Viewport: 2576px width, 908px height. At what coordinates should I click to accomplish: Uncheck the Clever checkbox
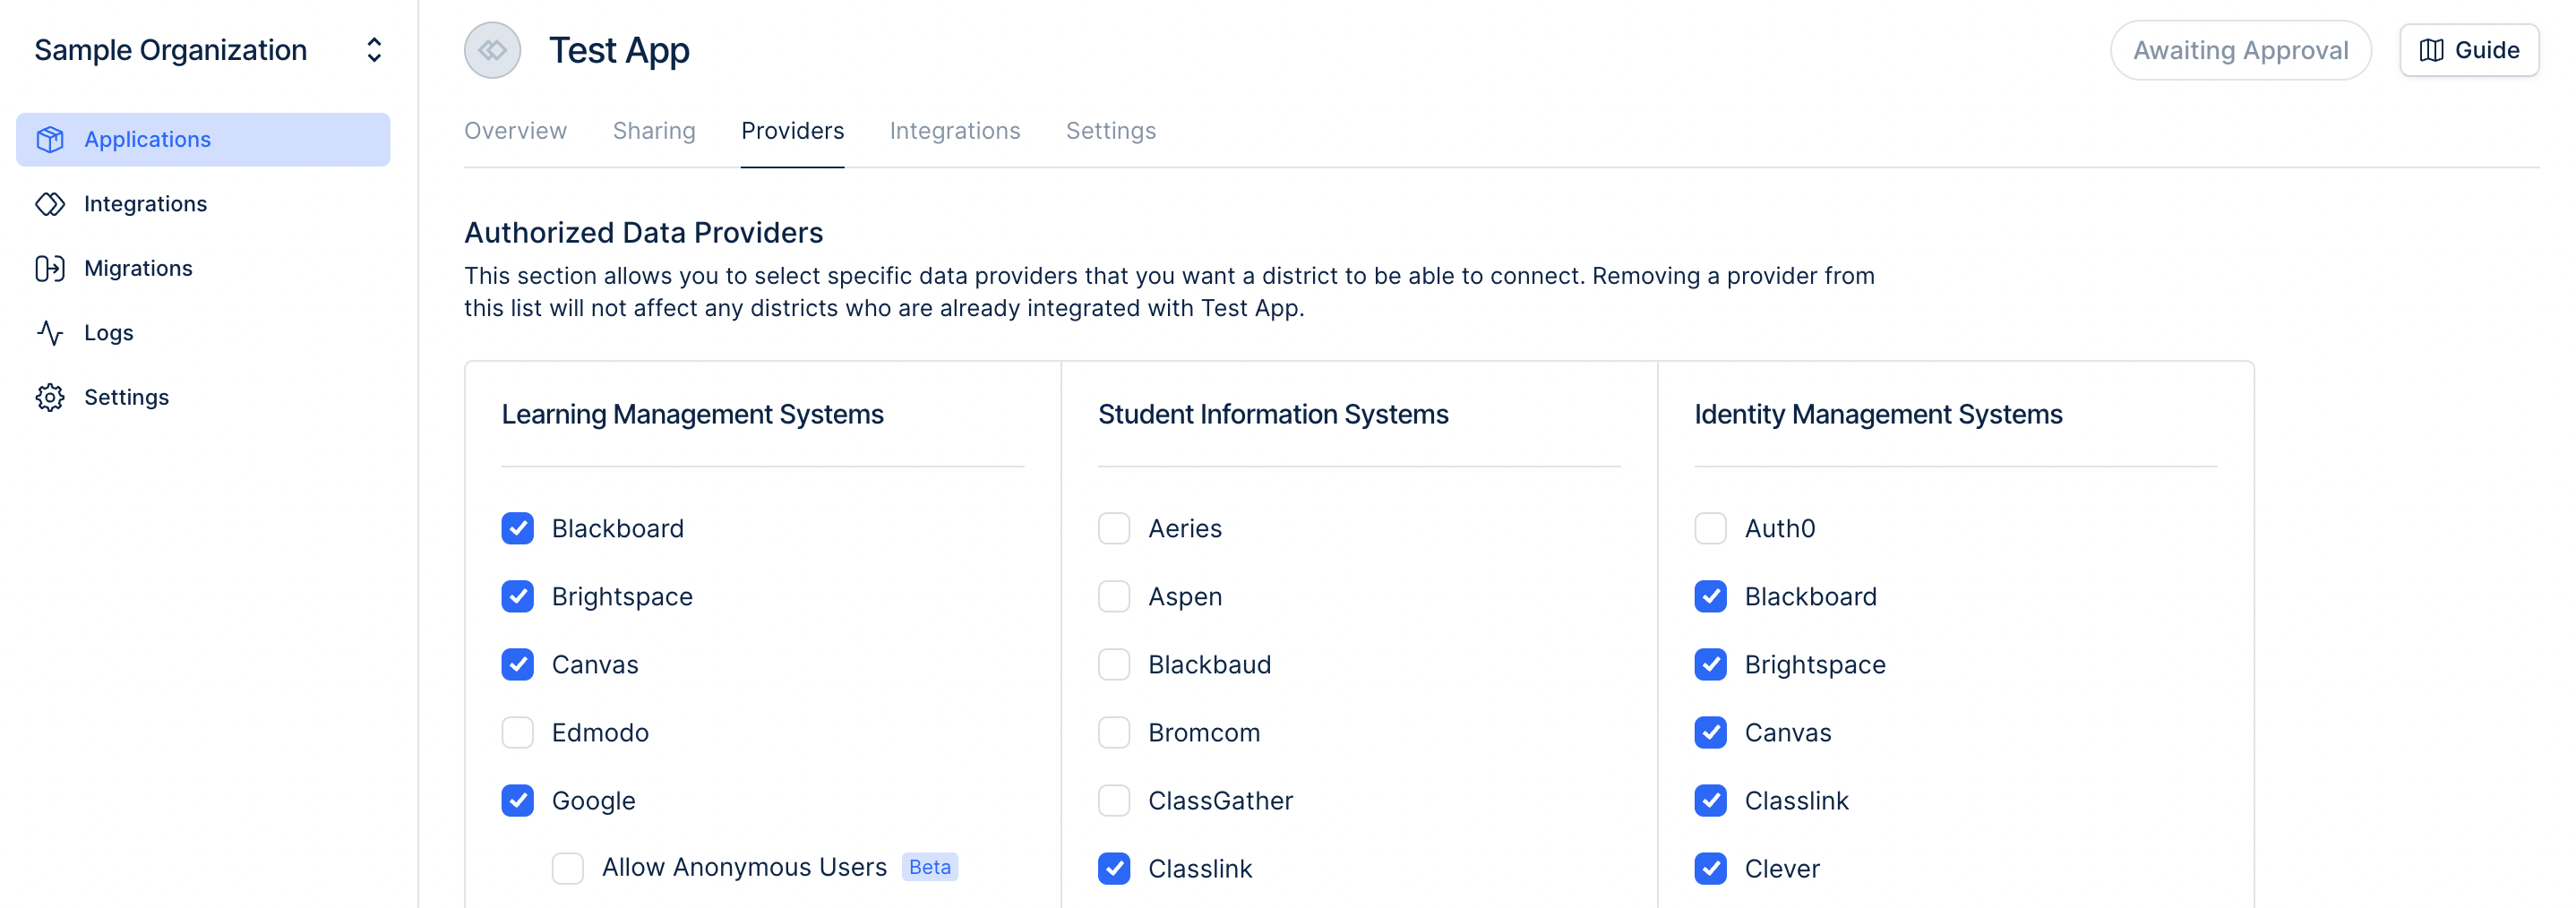pos(1710,868)
